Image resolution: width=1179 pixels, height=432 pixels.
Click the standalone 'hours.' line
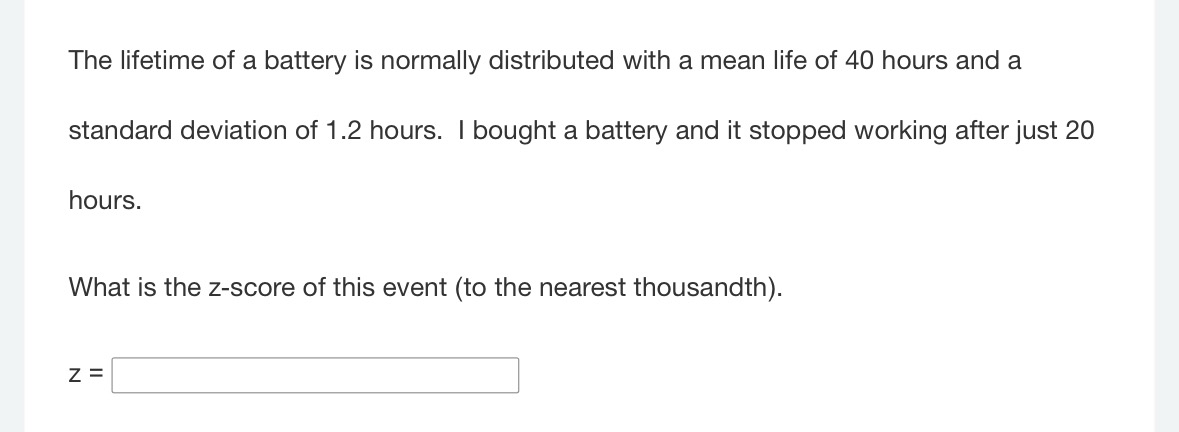click(105, 201)
